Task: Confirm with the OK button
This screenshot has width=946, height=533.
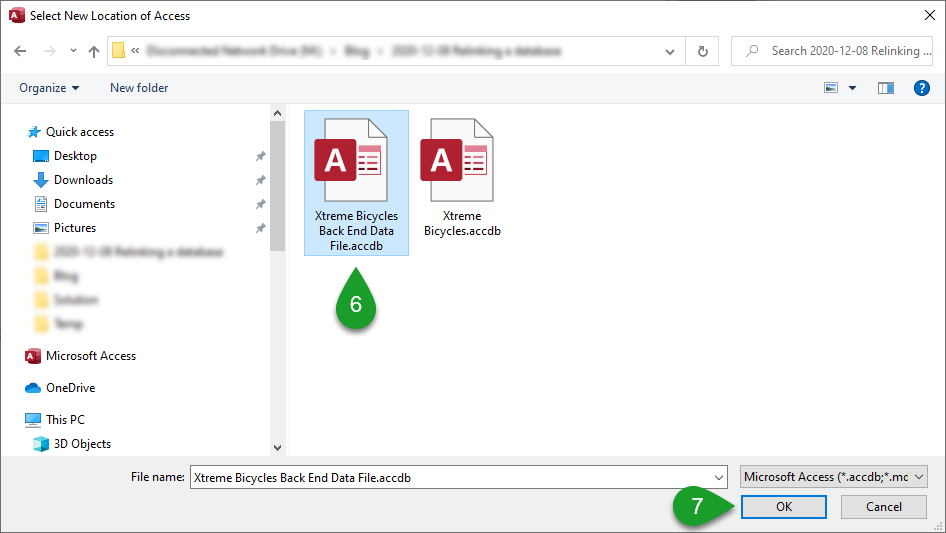Action: click(x=784, y=507)
